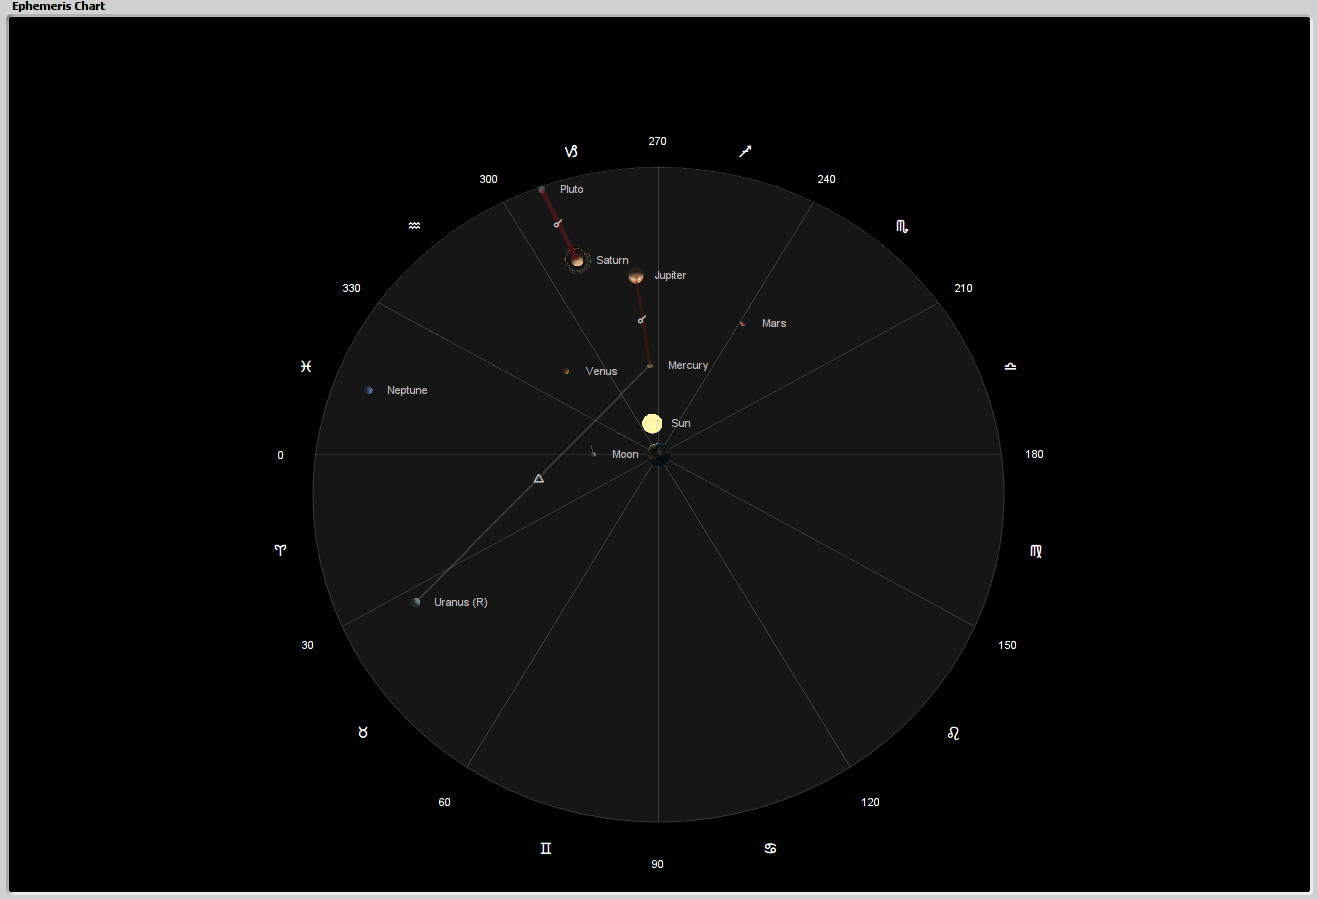The image size is (1318, 899).
Task: Select the Pluto planet marker
Action: point(542,189)
